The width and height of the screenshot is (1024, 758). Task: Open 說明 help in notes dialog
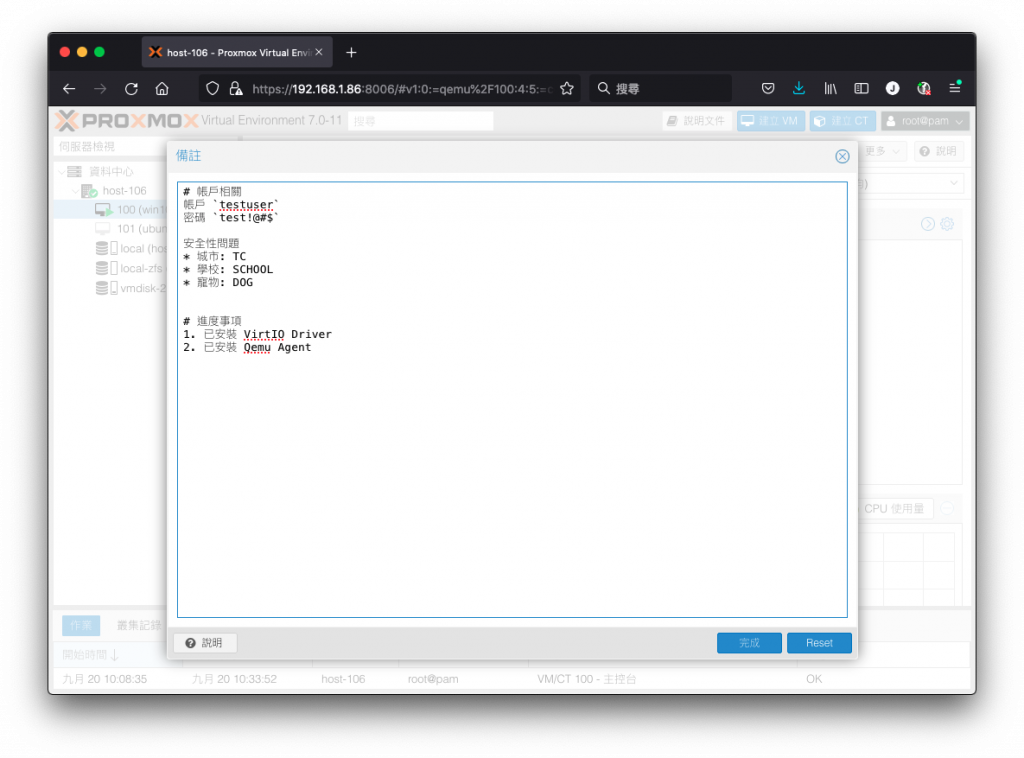coord(205,642)
